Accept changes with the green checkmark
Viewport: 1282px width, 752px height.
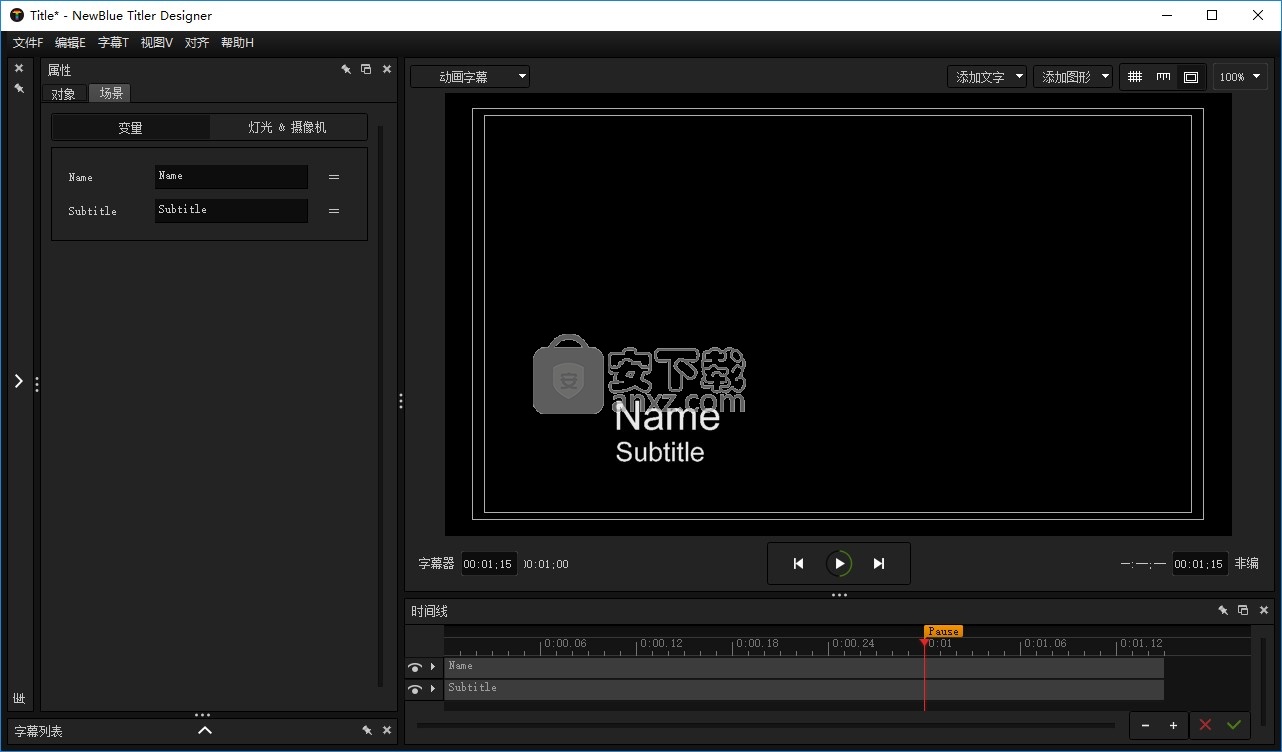click(x=1234, y=725)
